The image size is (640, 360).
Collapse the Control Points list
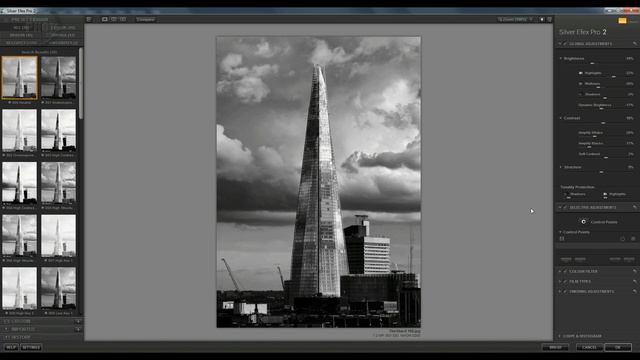pyautogui.click(x=560, y=232)
